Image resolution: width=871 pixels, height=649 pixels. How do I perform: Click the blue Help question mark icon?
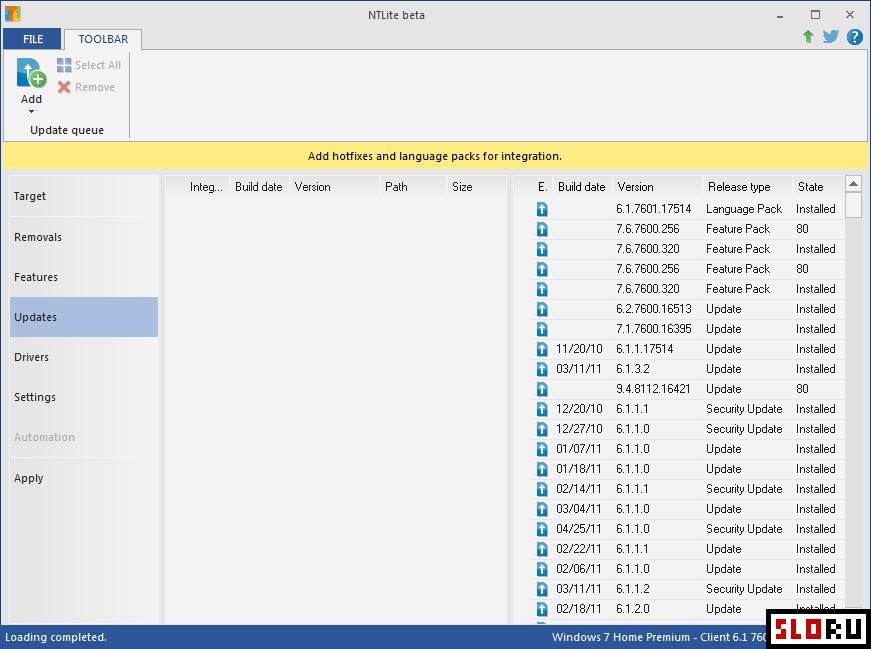pyautogui.click(x=854, y=37)
